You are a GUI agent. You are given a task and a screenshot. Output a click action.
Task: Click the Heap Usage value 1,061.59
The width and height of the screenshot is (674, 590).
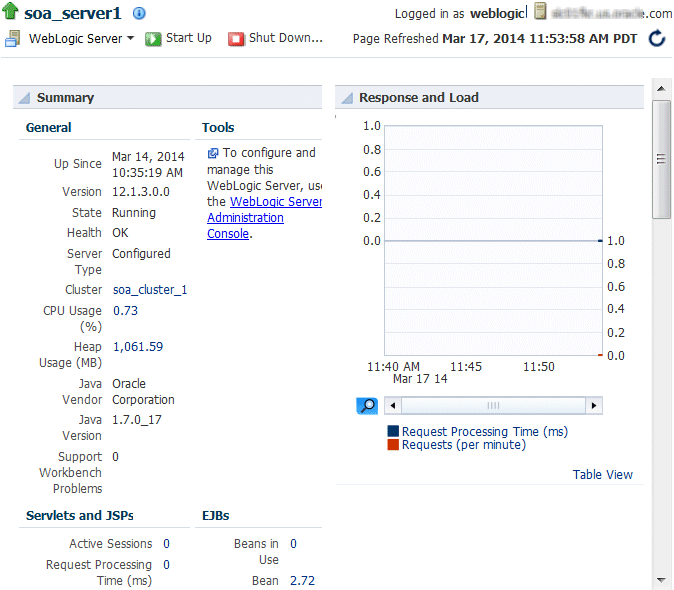tap(138, 346)
